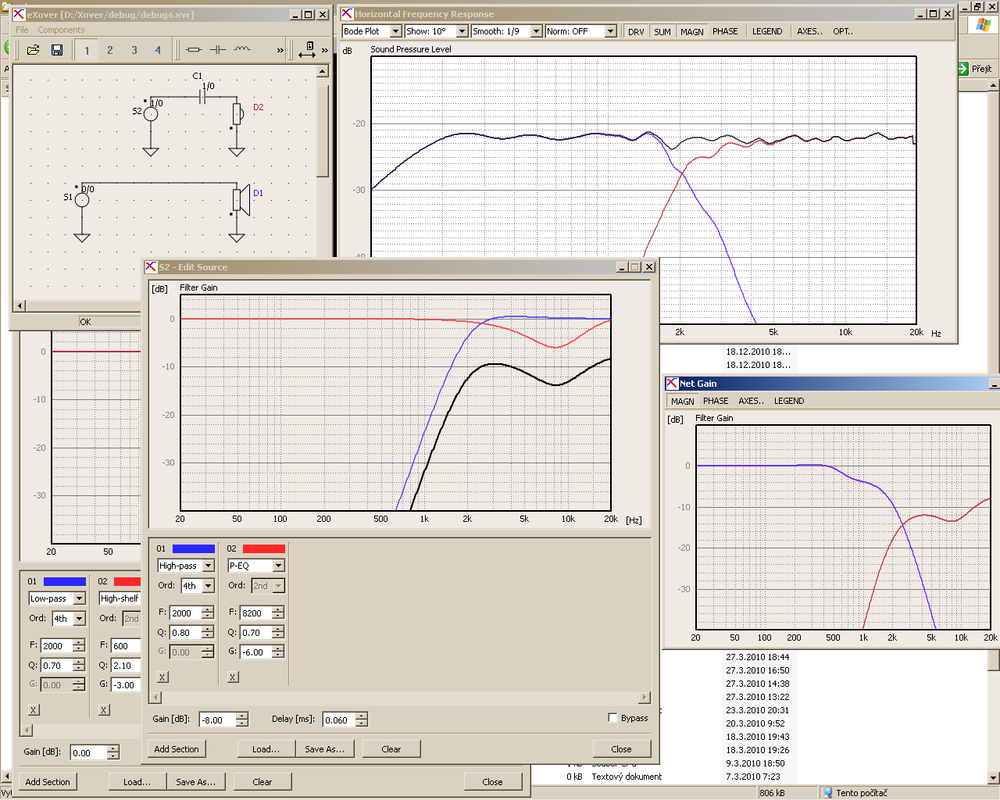1000x800 pixels.
Task: Click the blue color swatch of section 01
Action: pos(193,548)
